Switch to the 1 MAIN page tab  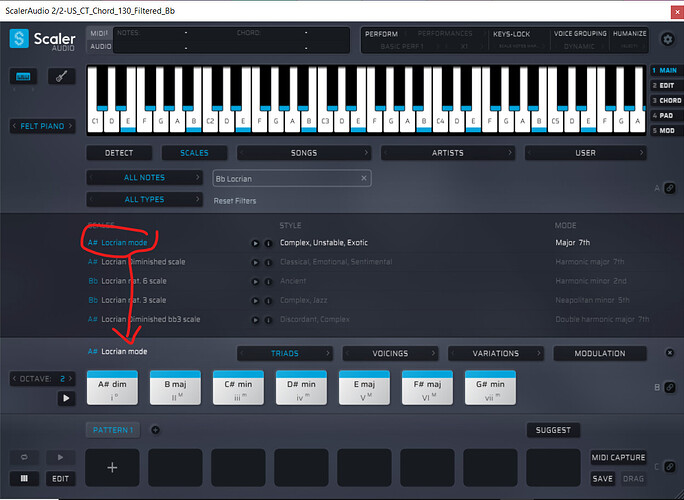coord(667,70)
